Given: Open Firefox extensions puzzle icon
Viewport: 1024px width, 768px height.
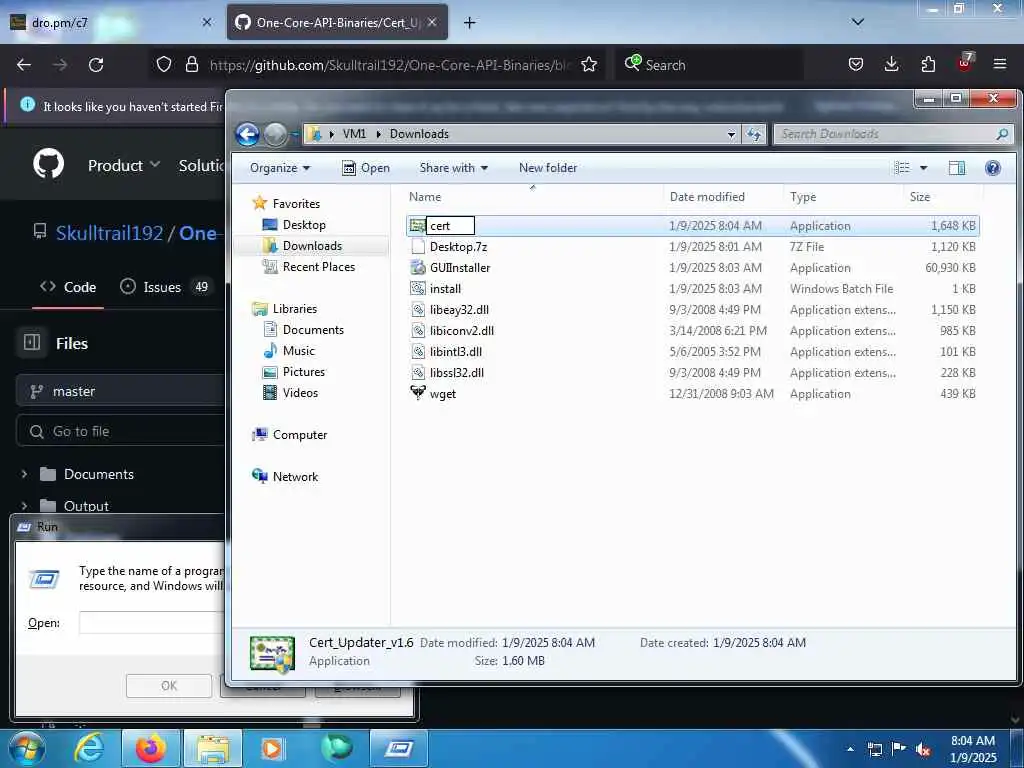Looking at the screenshot, I should point(928,64).
